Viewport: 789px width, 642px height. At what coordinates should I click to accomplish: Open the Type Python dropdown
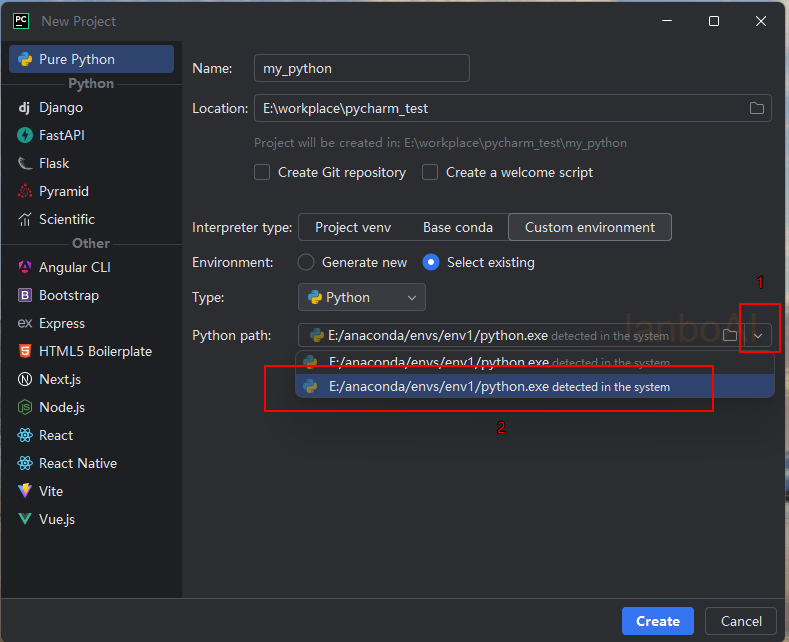[361, 297]
